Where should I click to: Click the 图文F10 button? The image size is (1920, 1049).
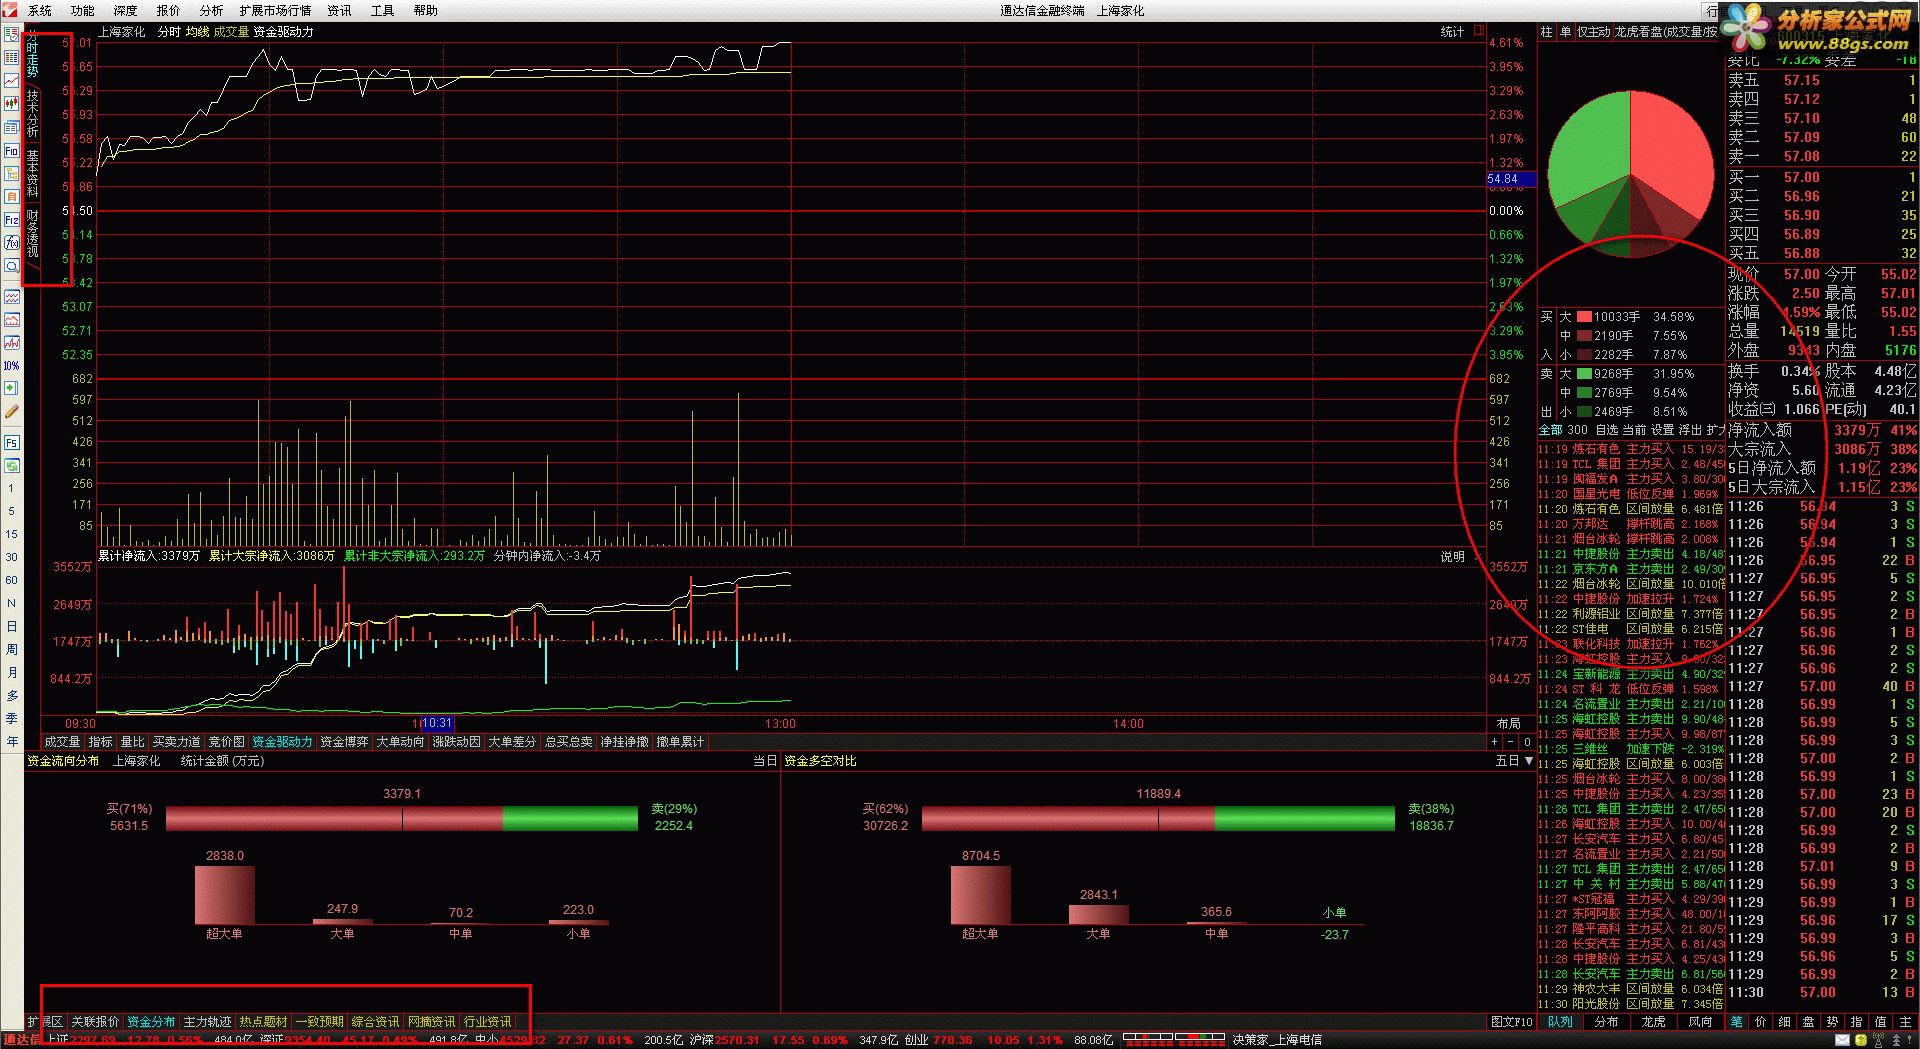[1511, 1022]
